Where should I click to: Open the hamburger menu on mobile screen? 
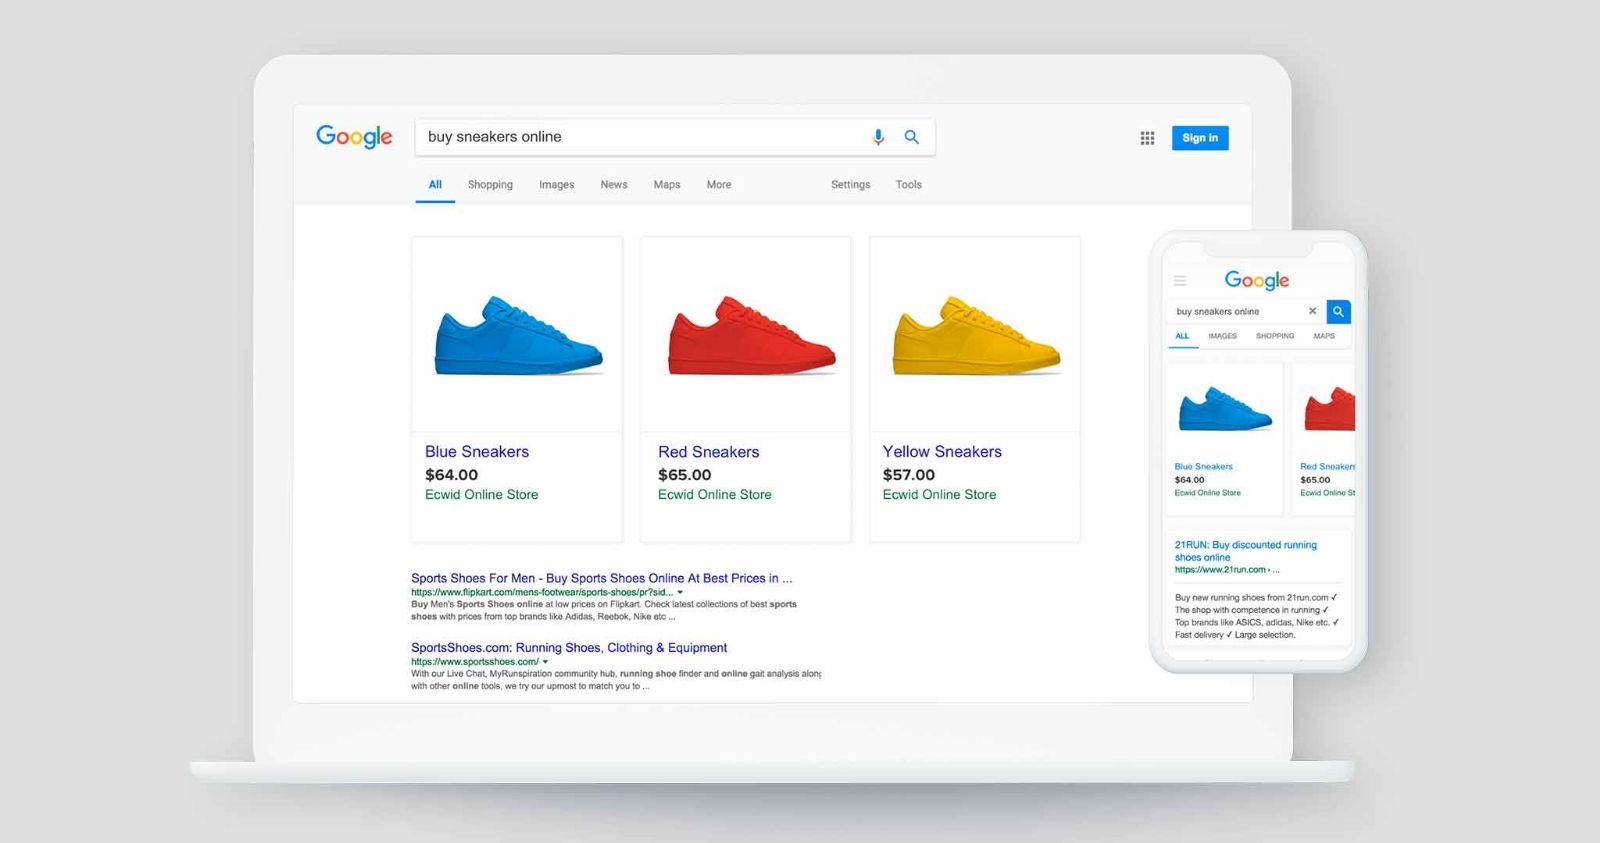pyautogui.click(x=1180, y=281)
